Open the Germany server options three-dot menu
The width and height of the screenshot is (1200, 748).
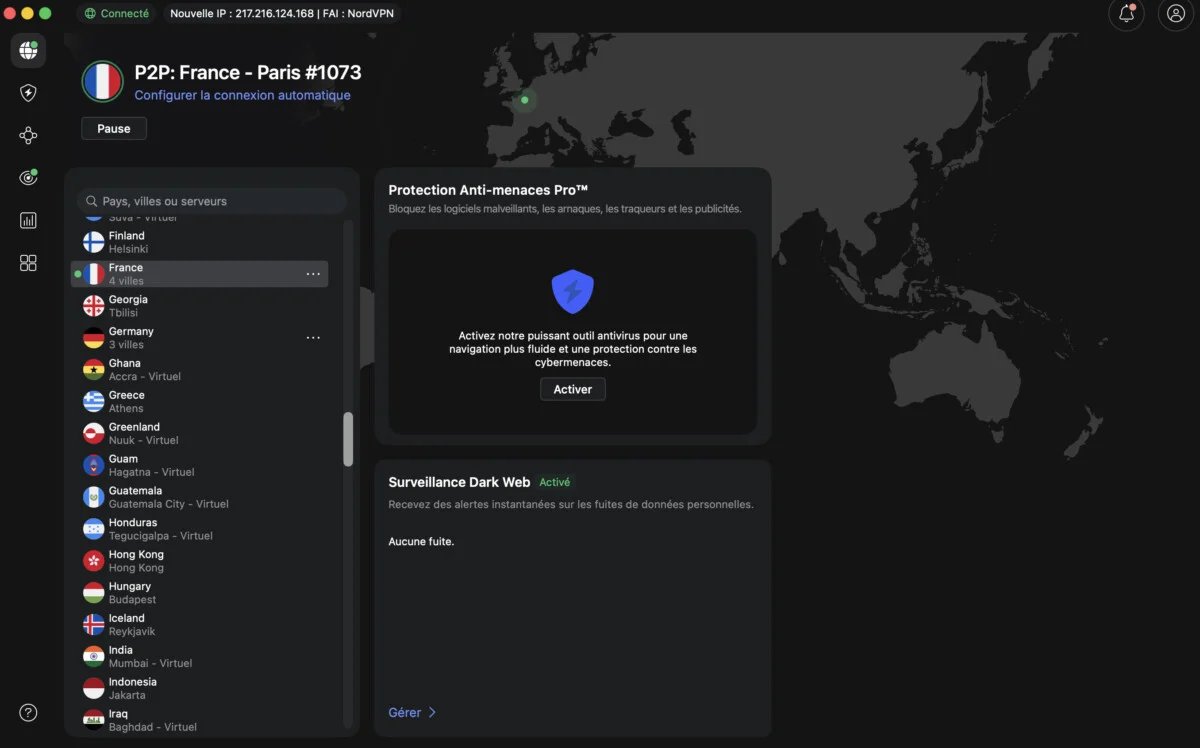(313, 337)
